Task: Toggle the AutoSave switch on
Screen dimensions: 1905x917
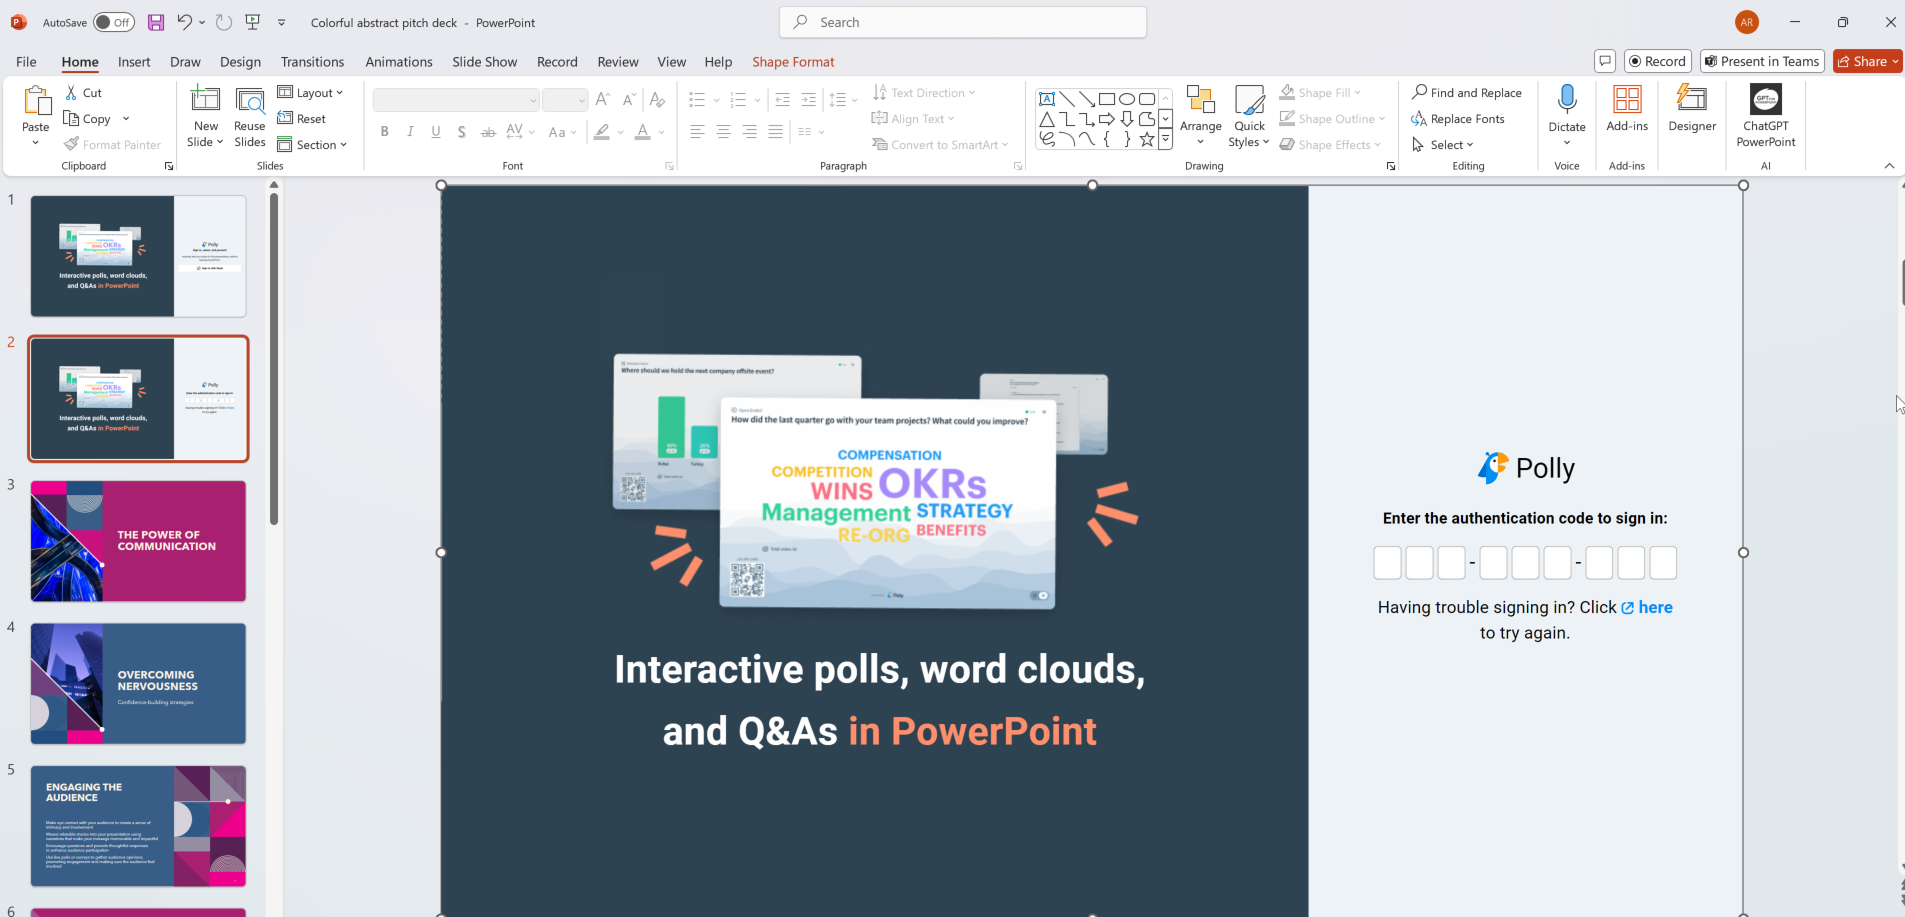Action: (114, 21)
